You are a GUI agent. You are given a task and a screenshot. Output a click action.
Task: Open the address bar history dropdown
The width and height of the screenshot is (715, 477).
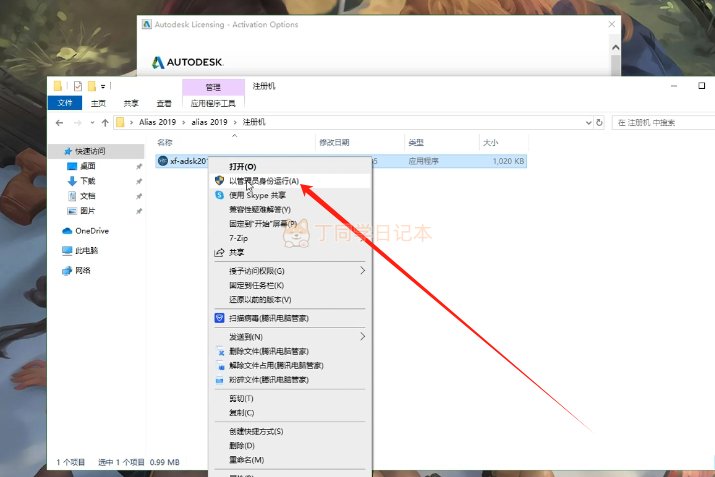pos(588,123)
